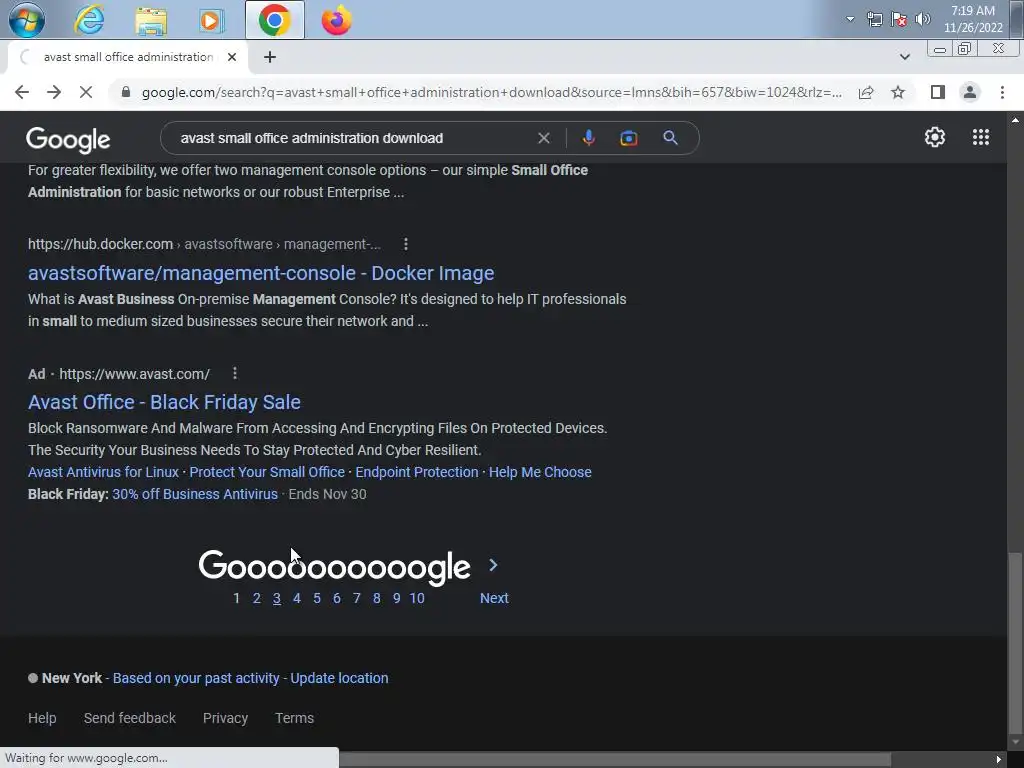Viewport: 1024px width, 768px height.
Task: Show hidden system tray icons
Action: click(850, 19)
